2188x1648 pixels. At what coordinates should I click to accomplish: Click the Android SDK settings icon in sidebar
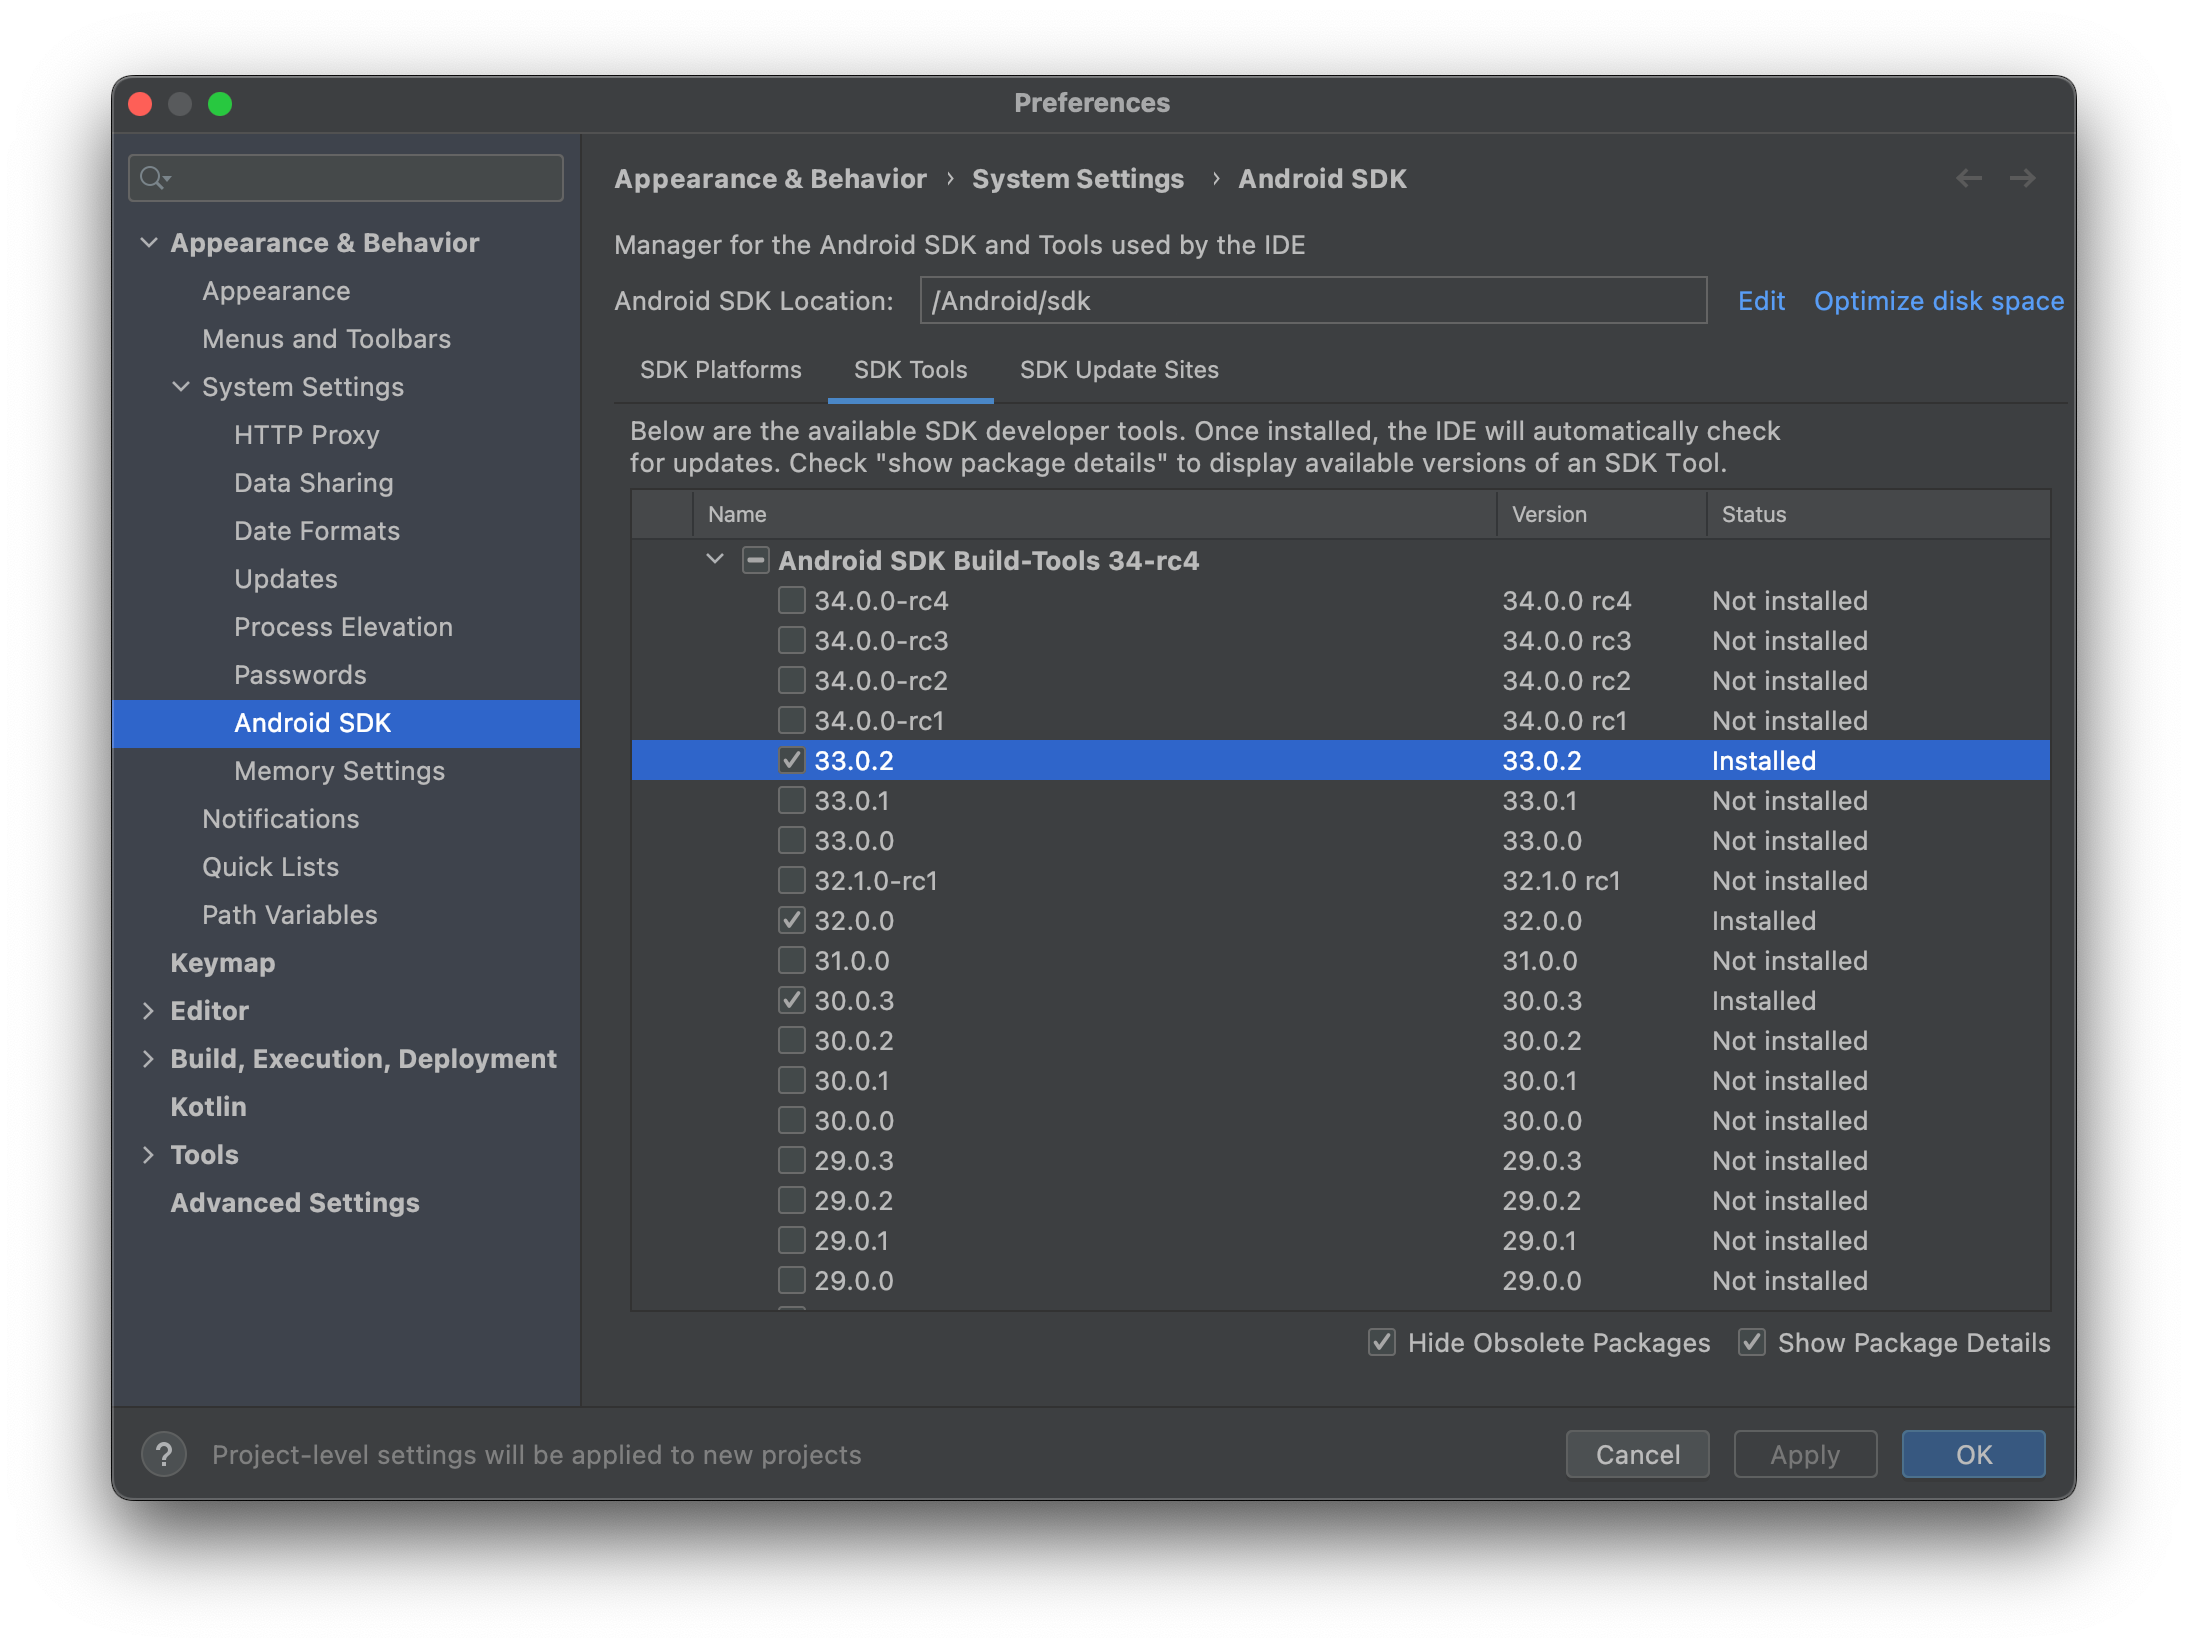tap(312, 722)
